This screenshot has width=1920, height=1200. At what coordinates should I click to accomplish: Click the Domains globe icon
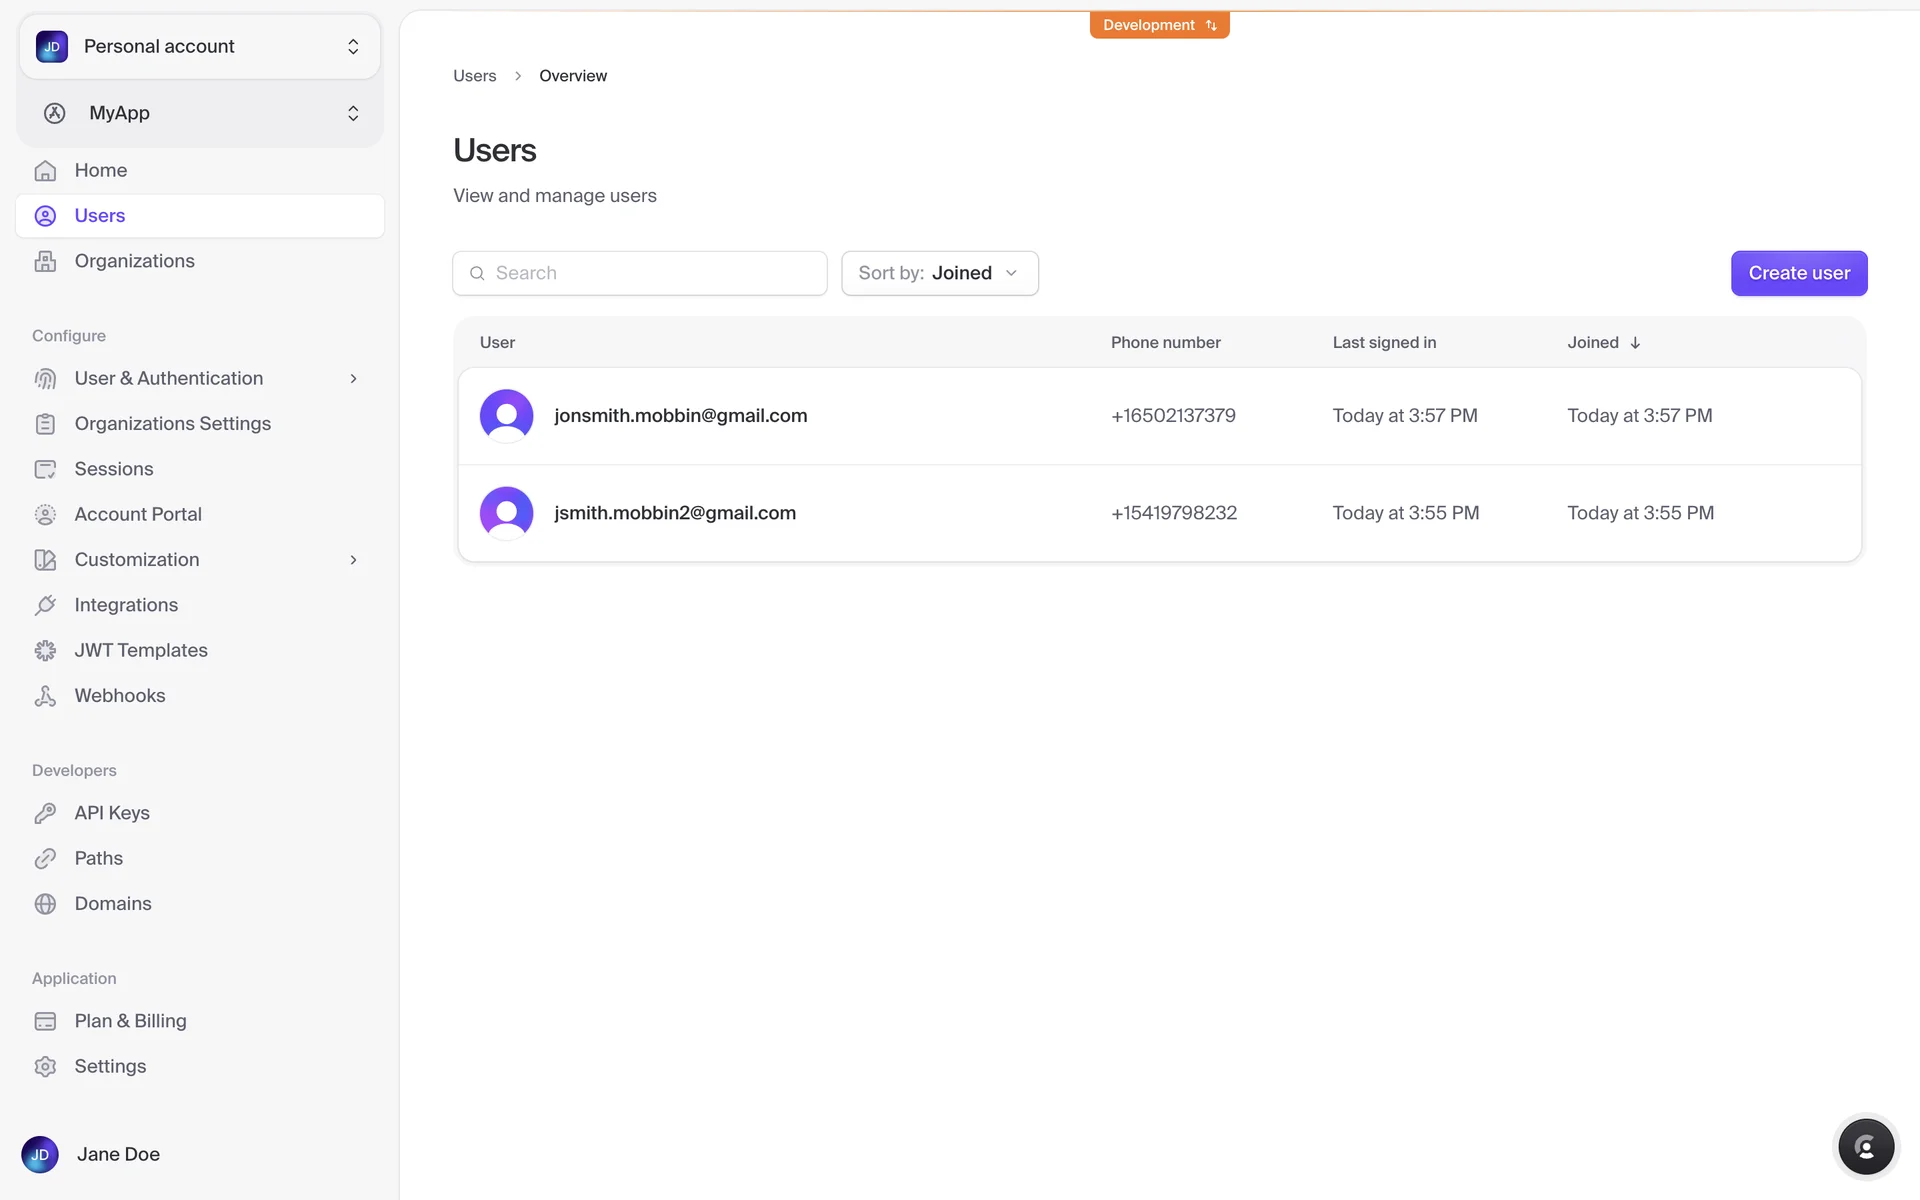pos(45,904)
